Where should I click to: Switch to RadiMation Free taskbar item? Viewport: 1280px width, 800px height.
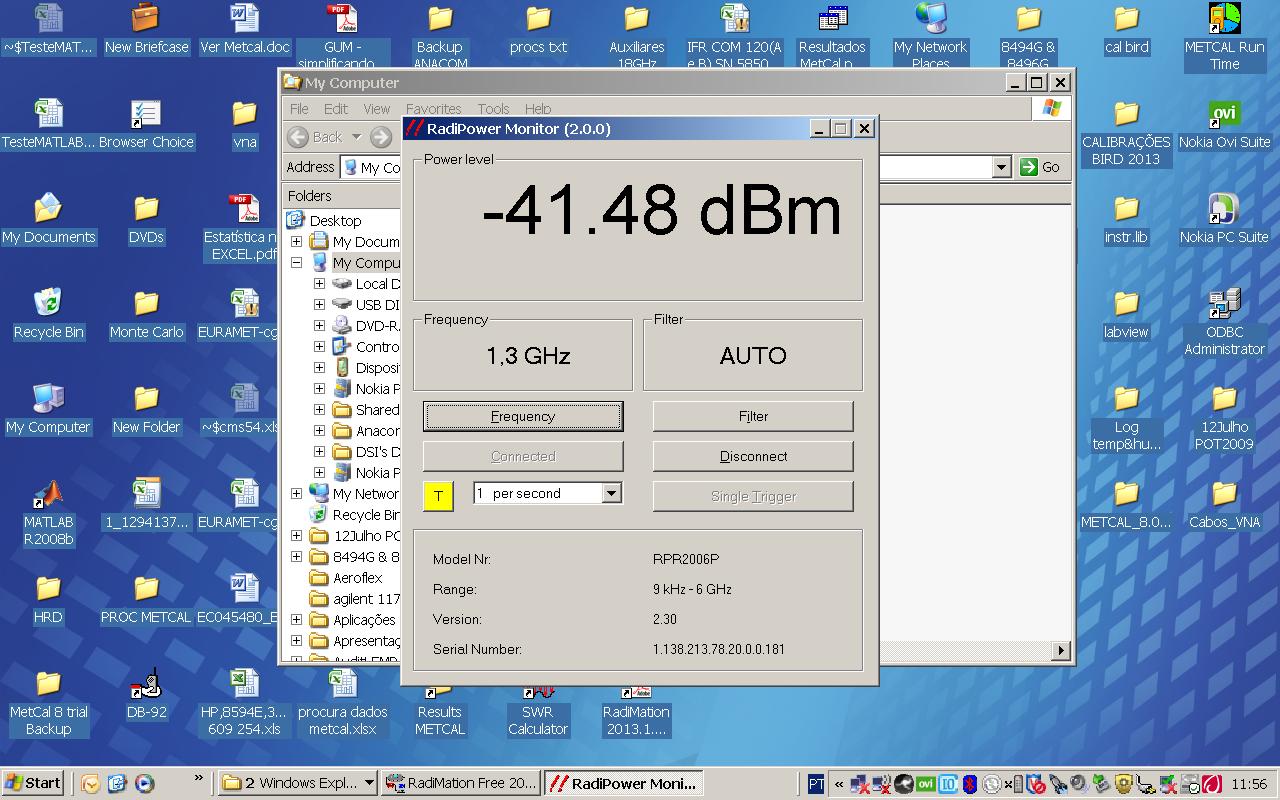tap(462, 783)
